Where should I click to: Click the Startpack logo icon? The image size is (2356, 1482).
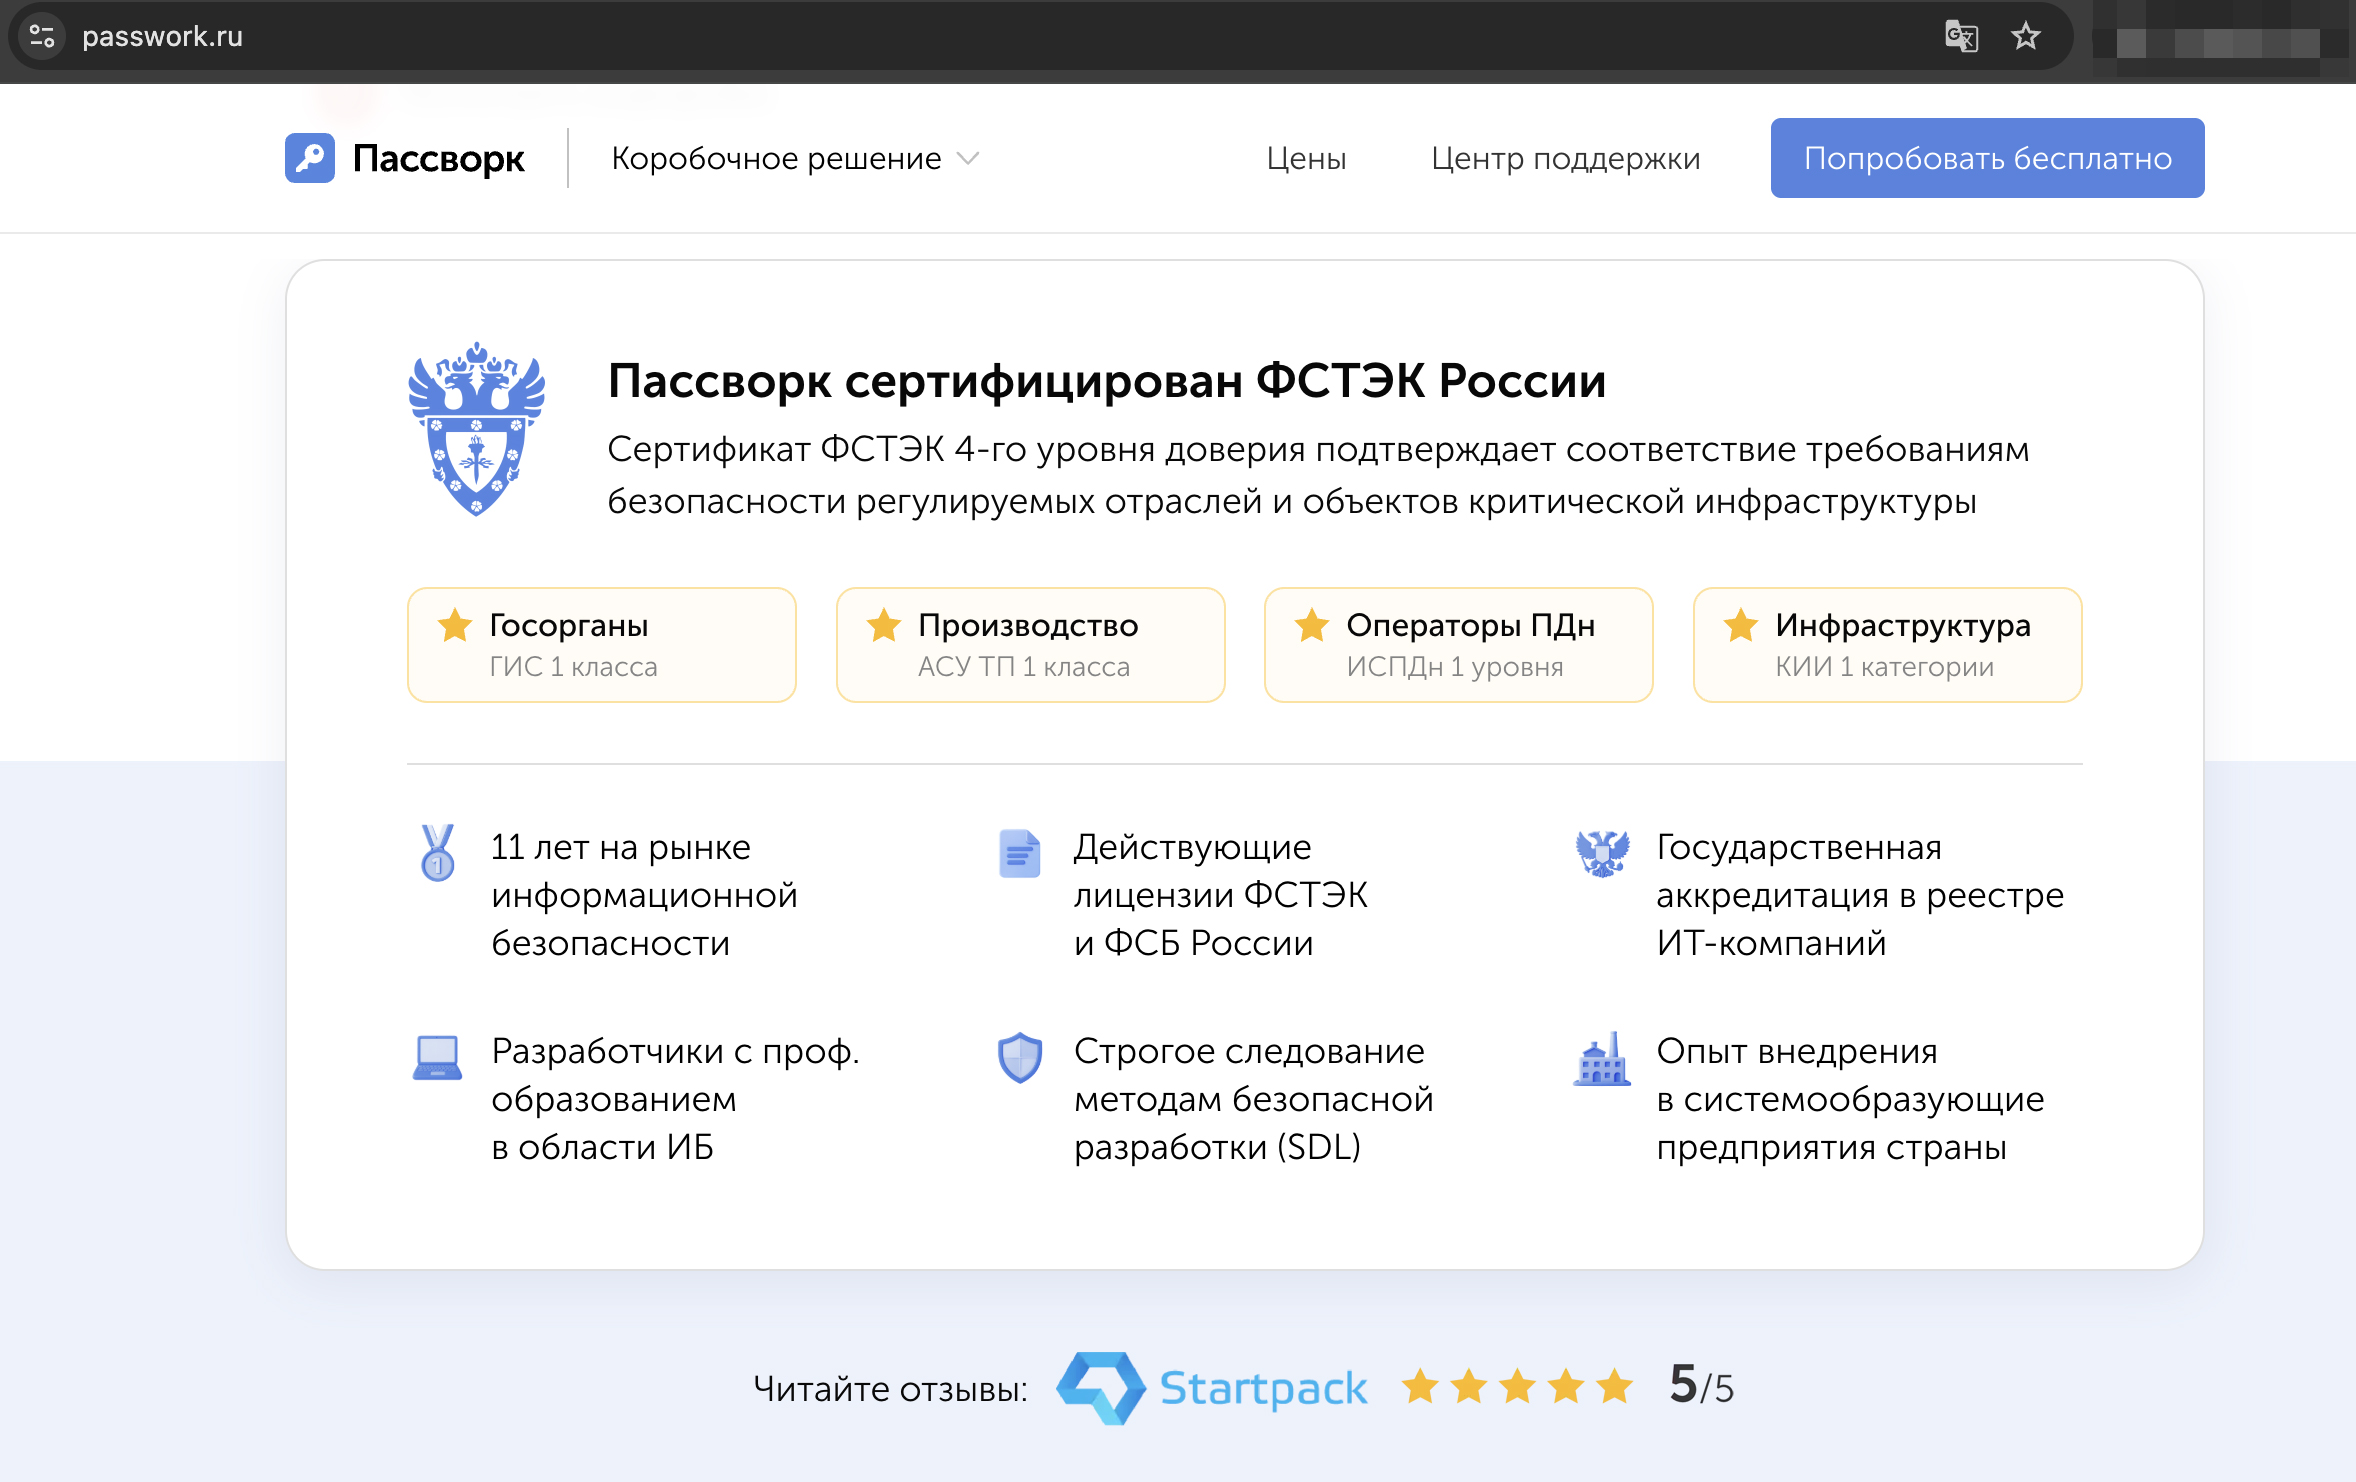(x=1101, y=1388)
